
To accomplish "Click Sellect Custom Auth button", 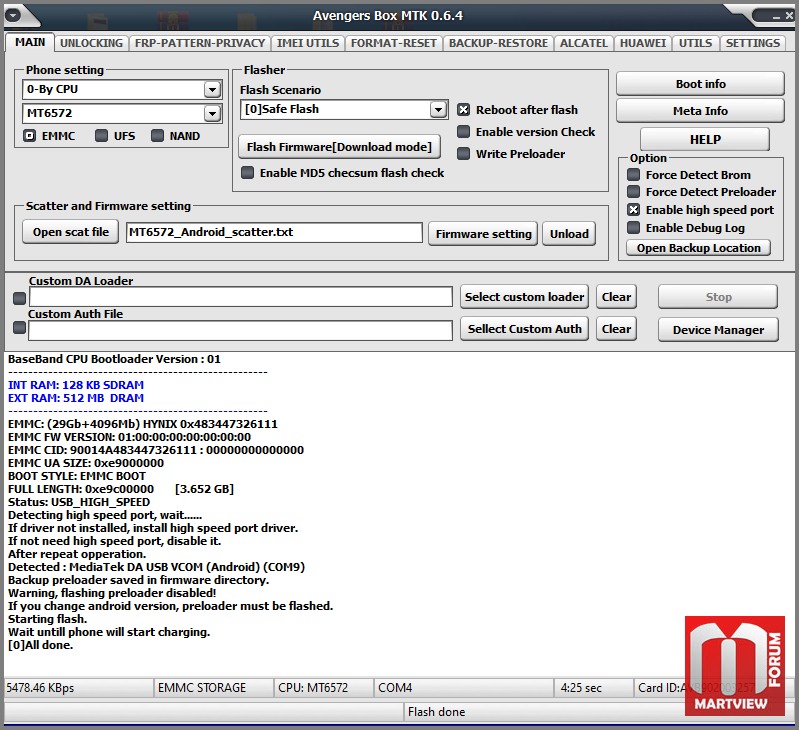I will tap(524, 329).
